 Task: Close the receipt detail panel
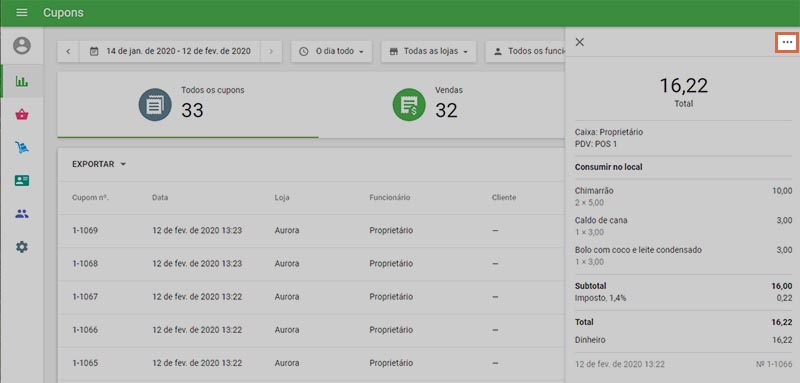point(580,42)
